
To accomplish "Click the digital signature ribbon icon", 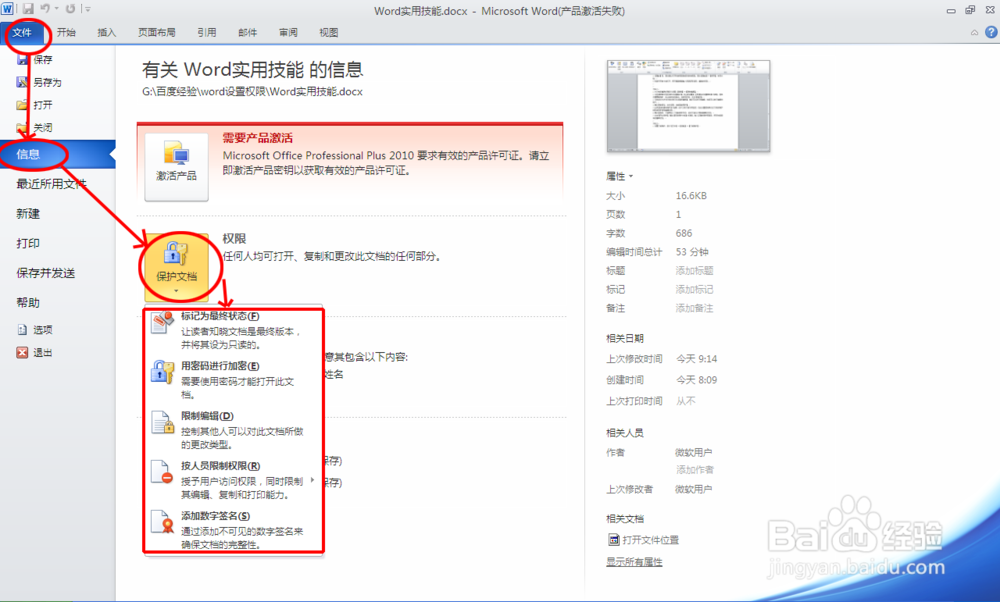I will pos(162,522).
